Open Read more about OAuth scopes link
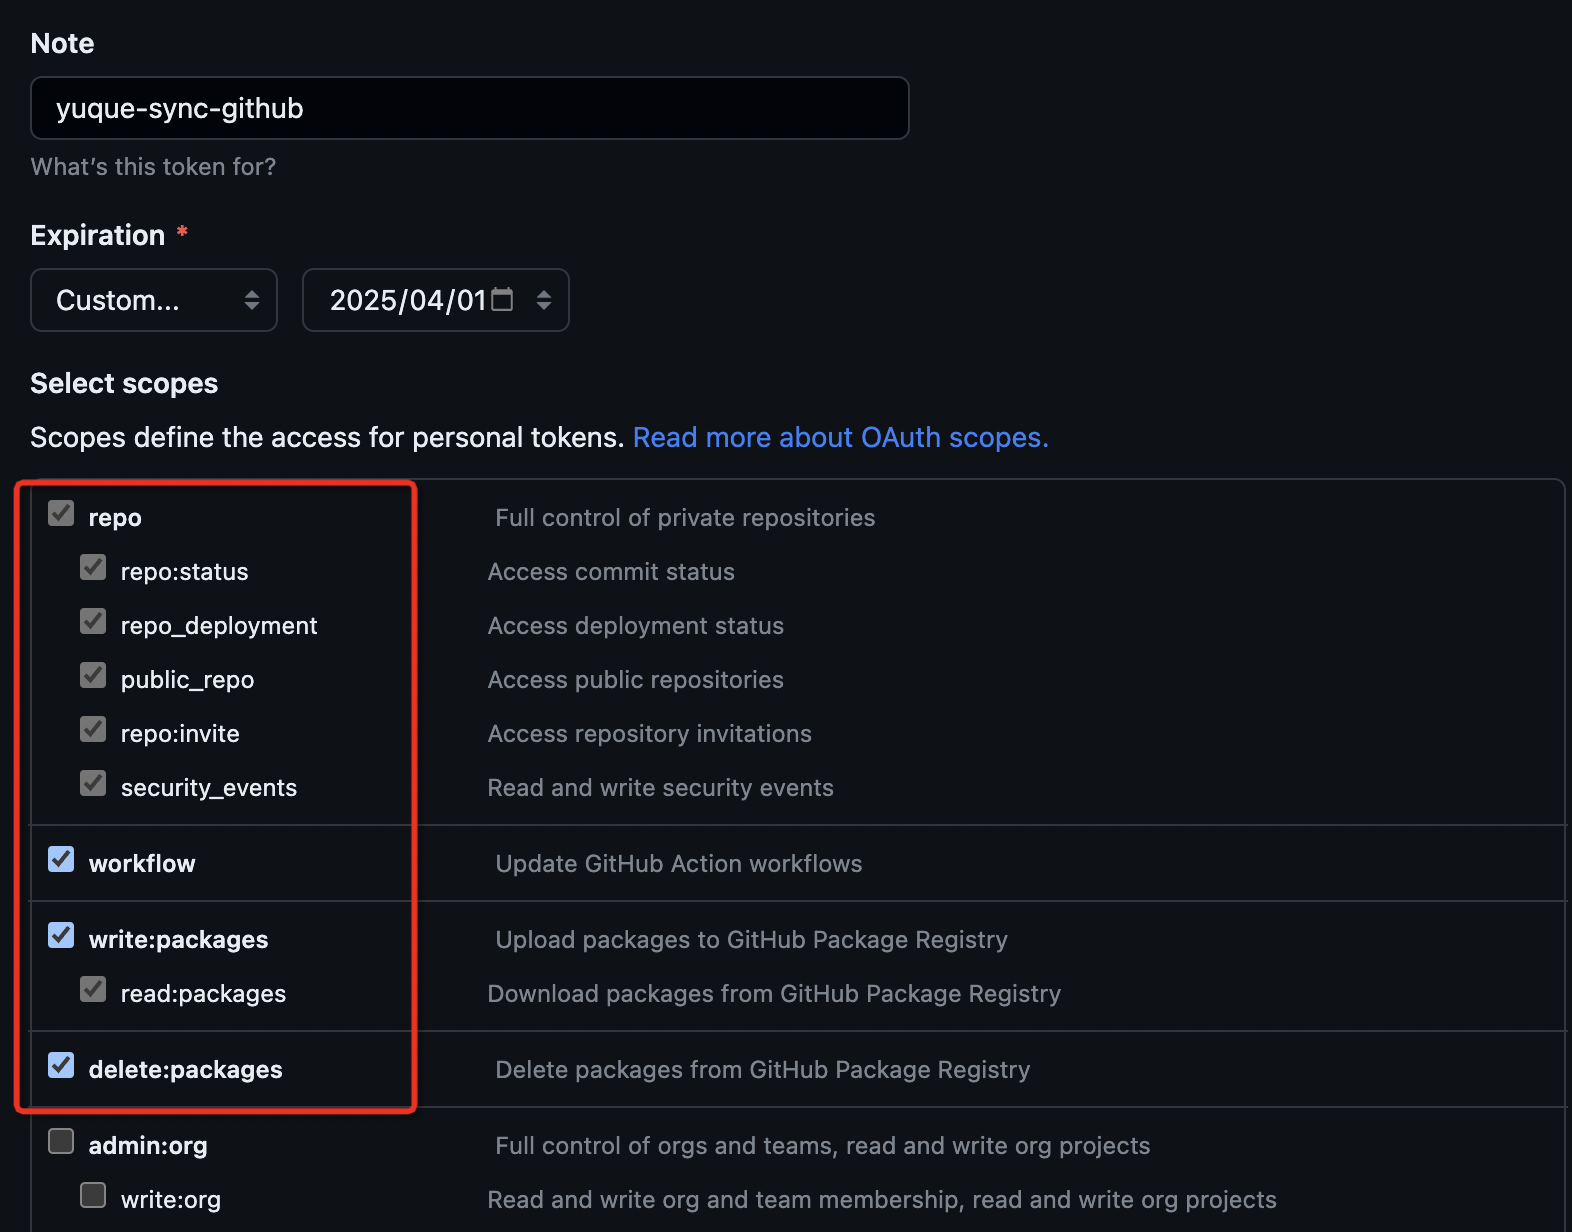The height and width of the screenshot is (1232, 1572). [x=840, y=437]
